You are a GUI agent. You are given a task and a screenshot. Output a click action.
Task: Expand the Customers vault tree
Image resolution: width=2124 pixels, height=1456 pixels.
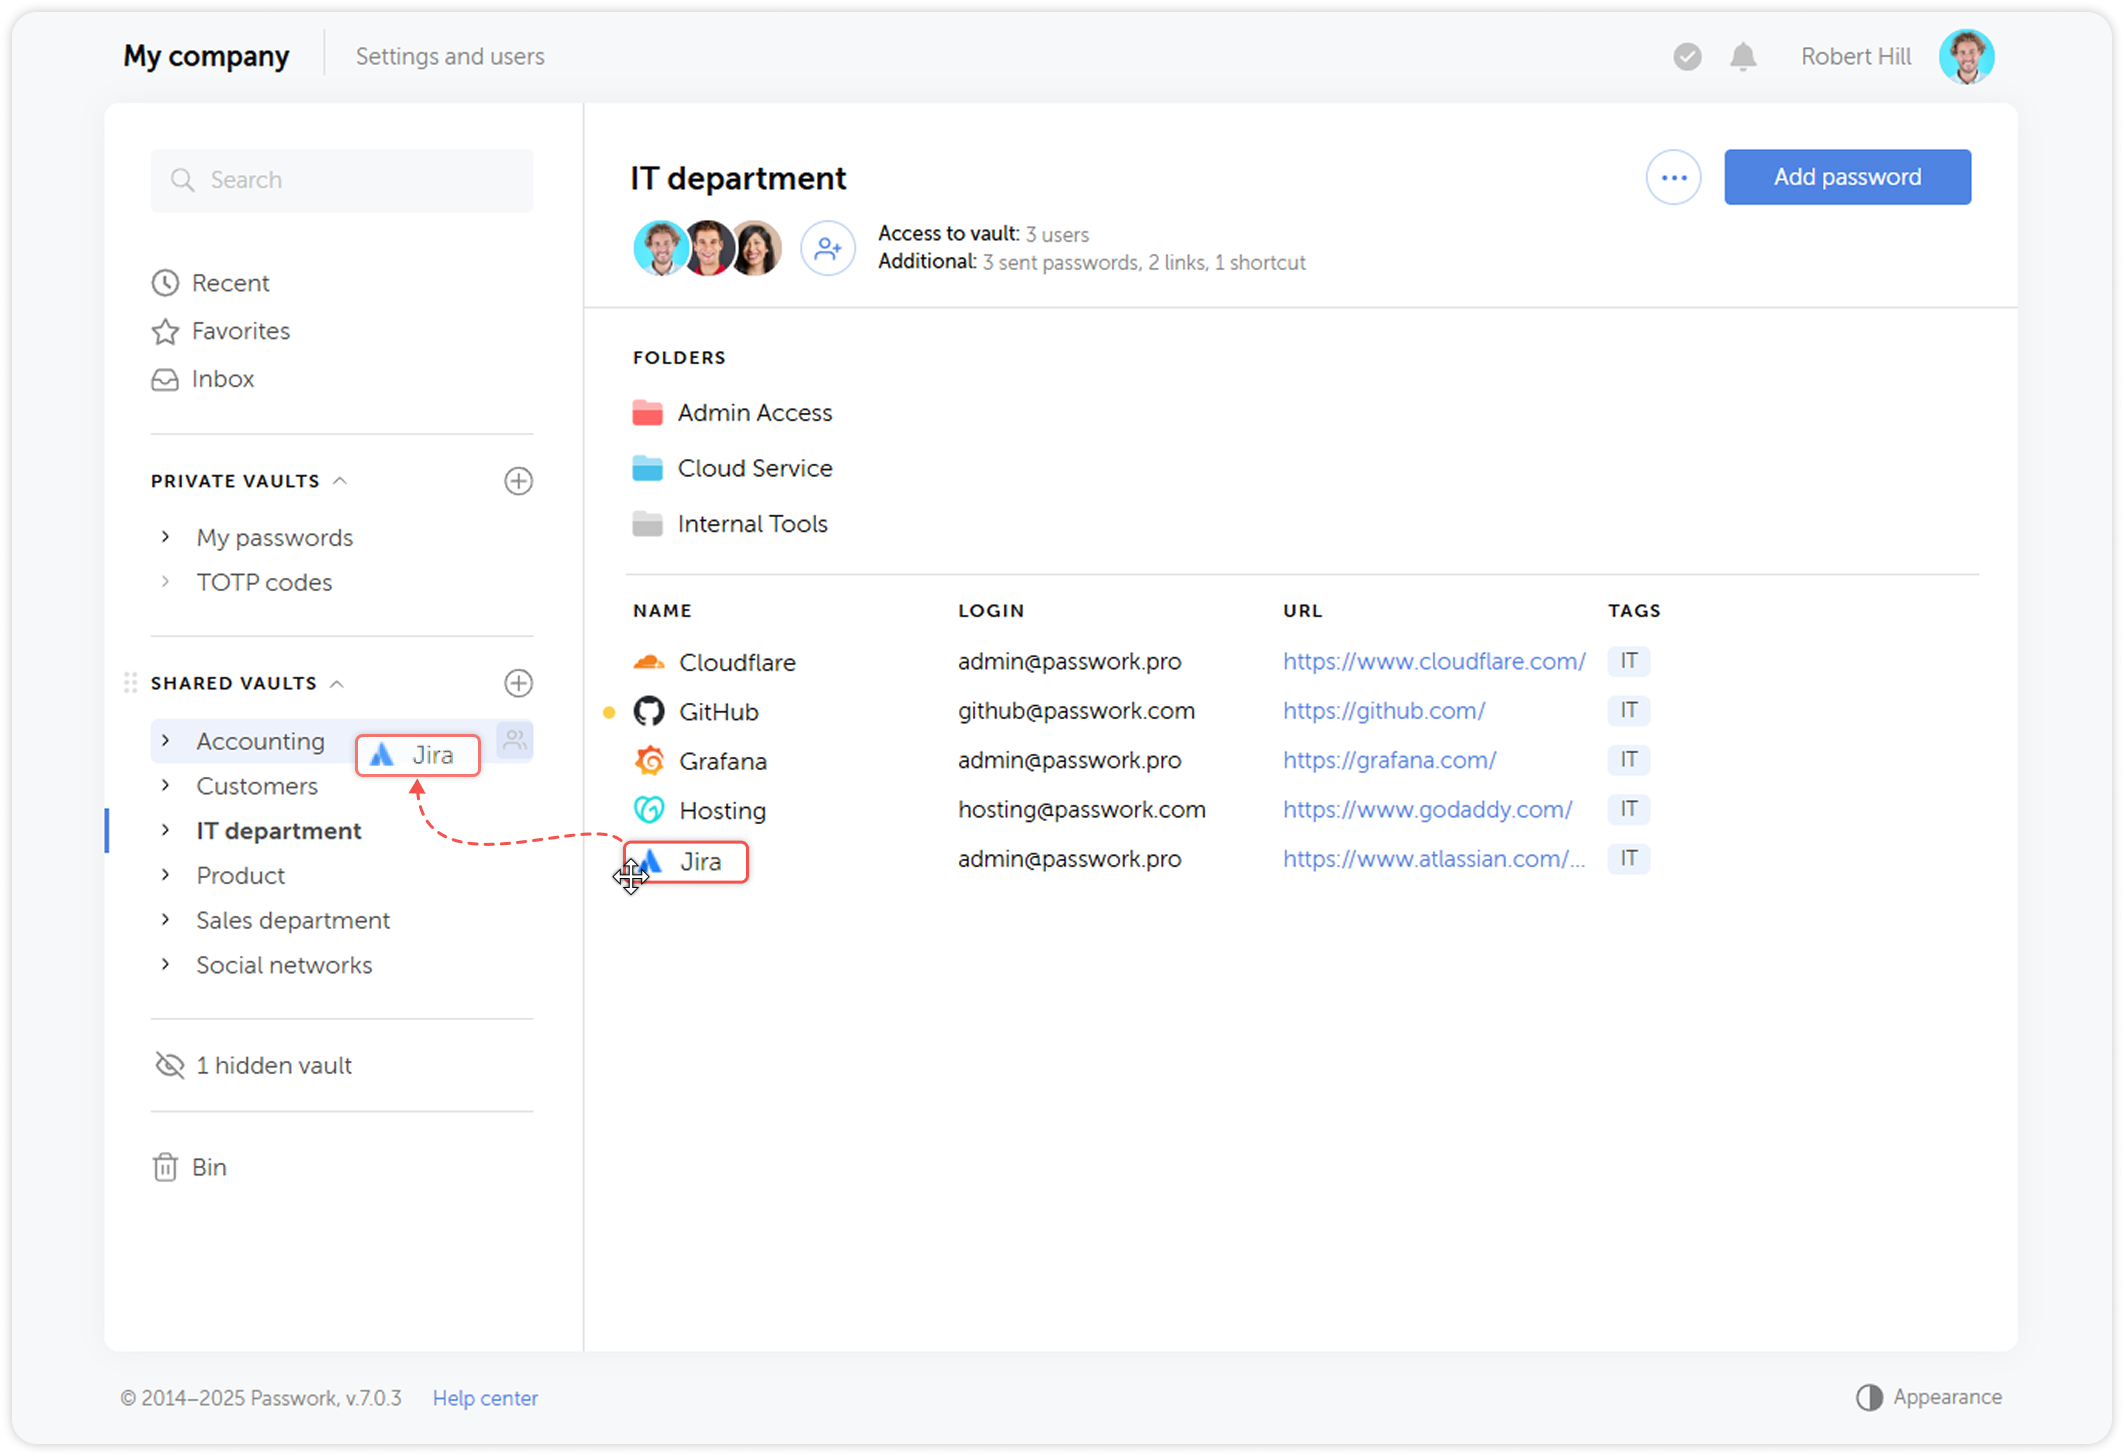point(166,786)
